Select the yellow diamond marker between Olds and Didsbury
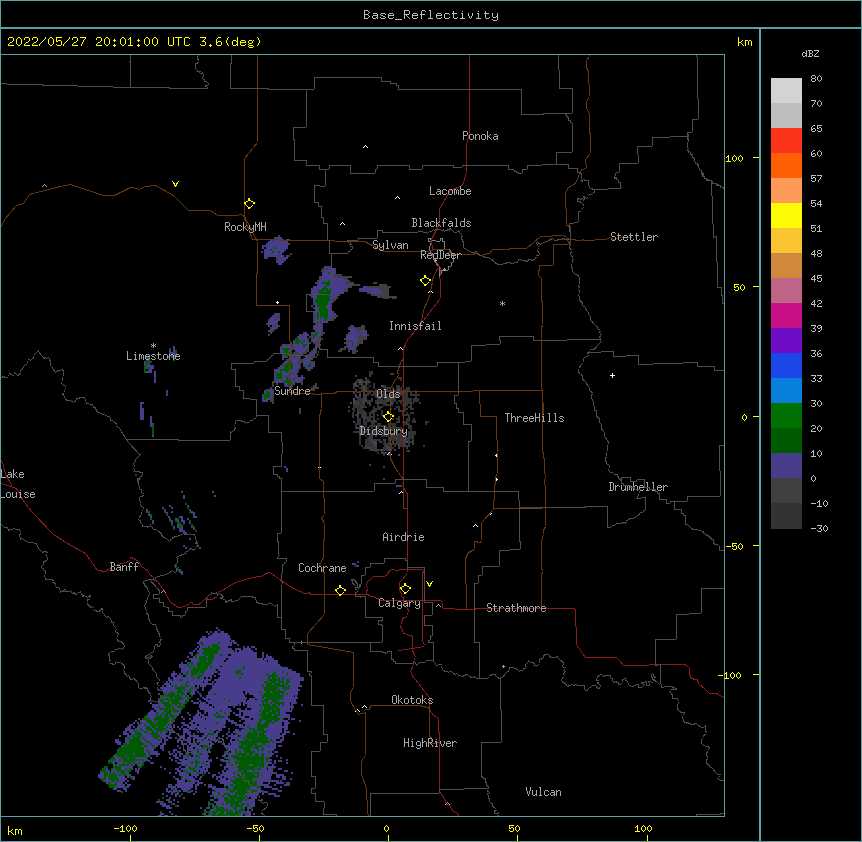Screen dimensions: 862x842 point(388,417)
